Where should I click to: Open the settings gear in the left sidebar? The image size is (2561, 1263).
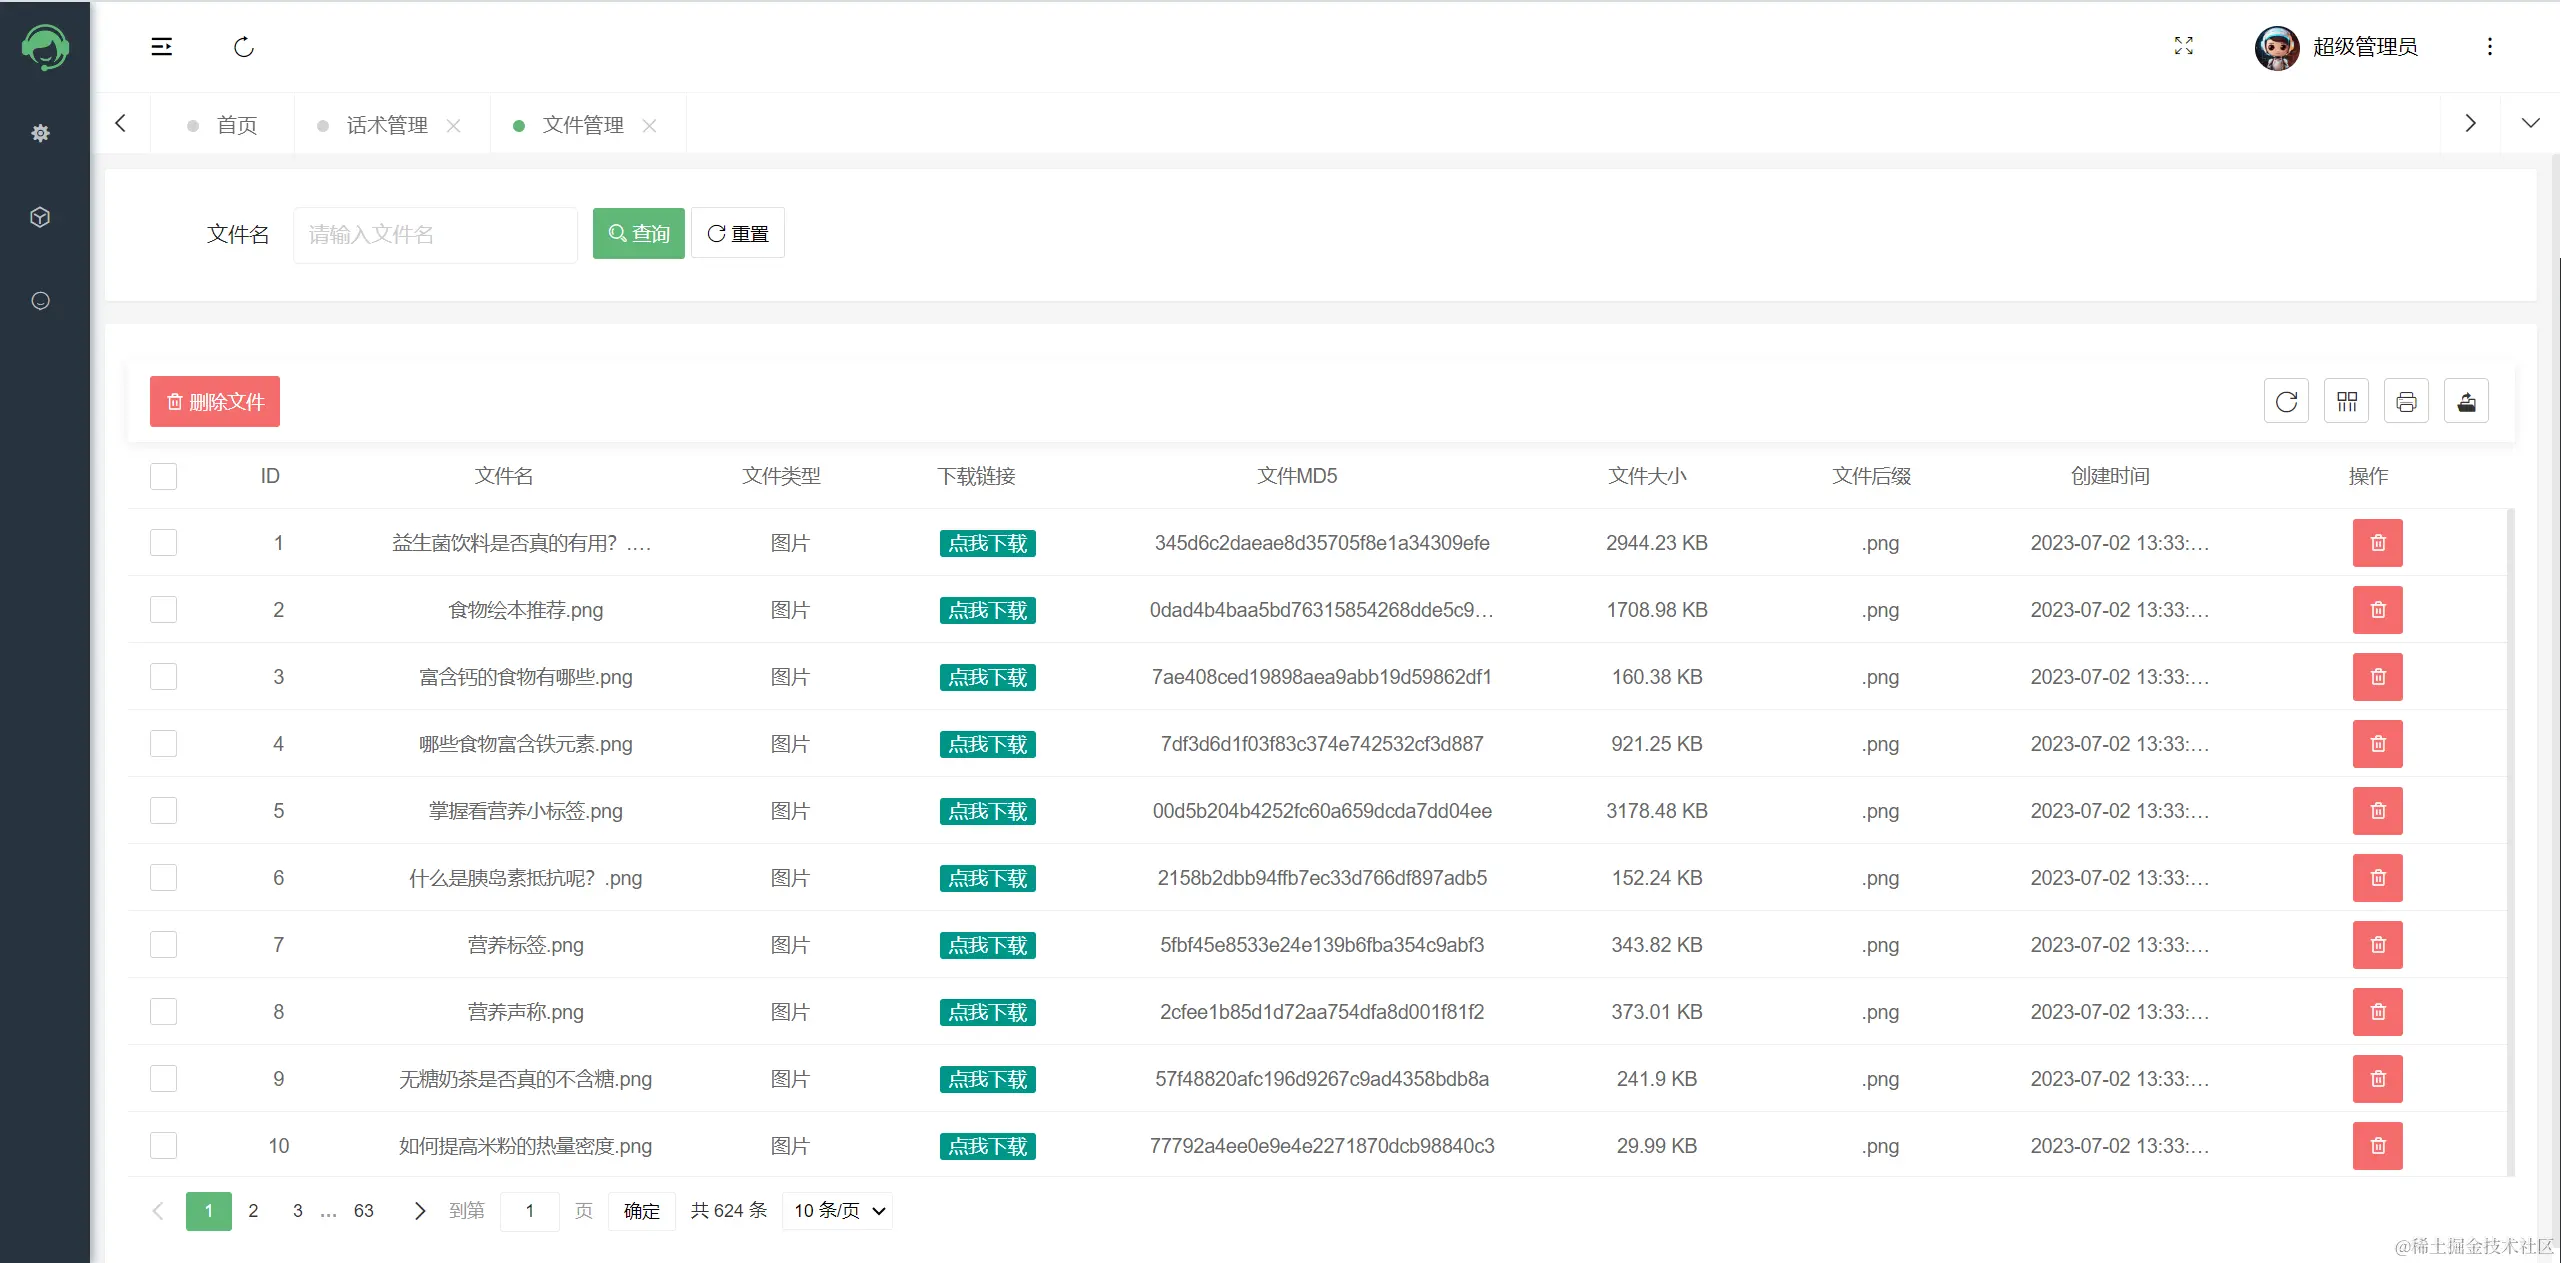pos(40,133)
